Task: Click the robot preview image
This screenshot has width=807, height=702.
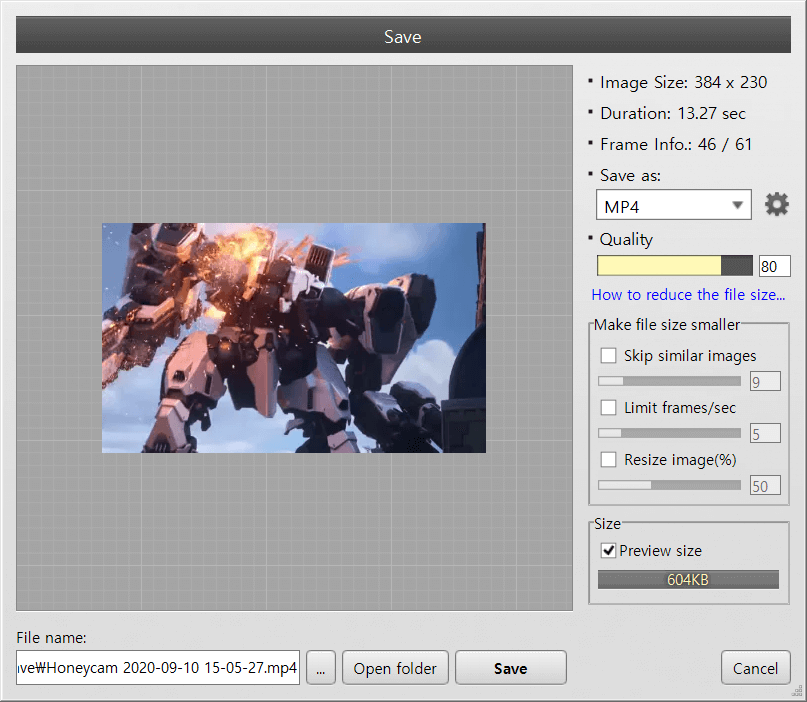Action: 293,338
